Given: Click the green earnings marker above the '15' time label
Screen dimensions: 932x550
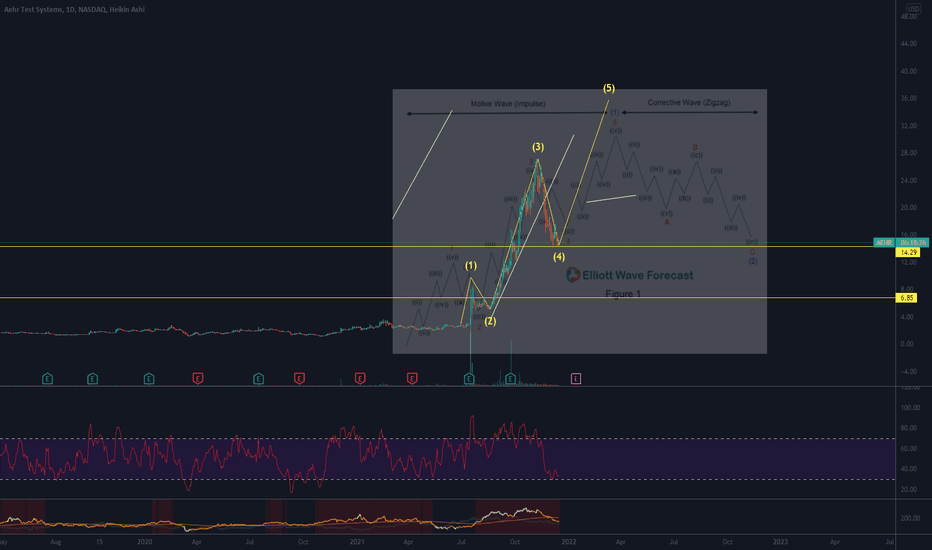Looking at the screenshot, I should pos(93,378).
